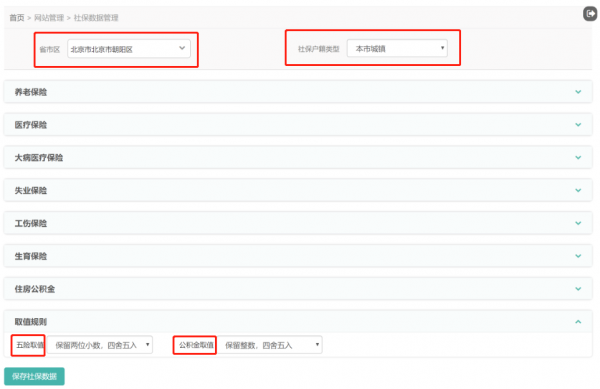The image size is (600, 389).
Task: Click the 医疗保险 section title
Action: pyautogui.click(x=31, y=125)
